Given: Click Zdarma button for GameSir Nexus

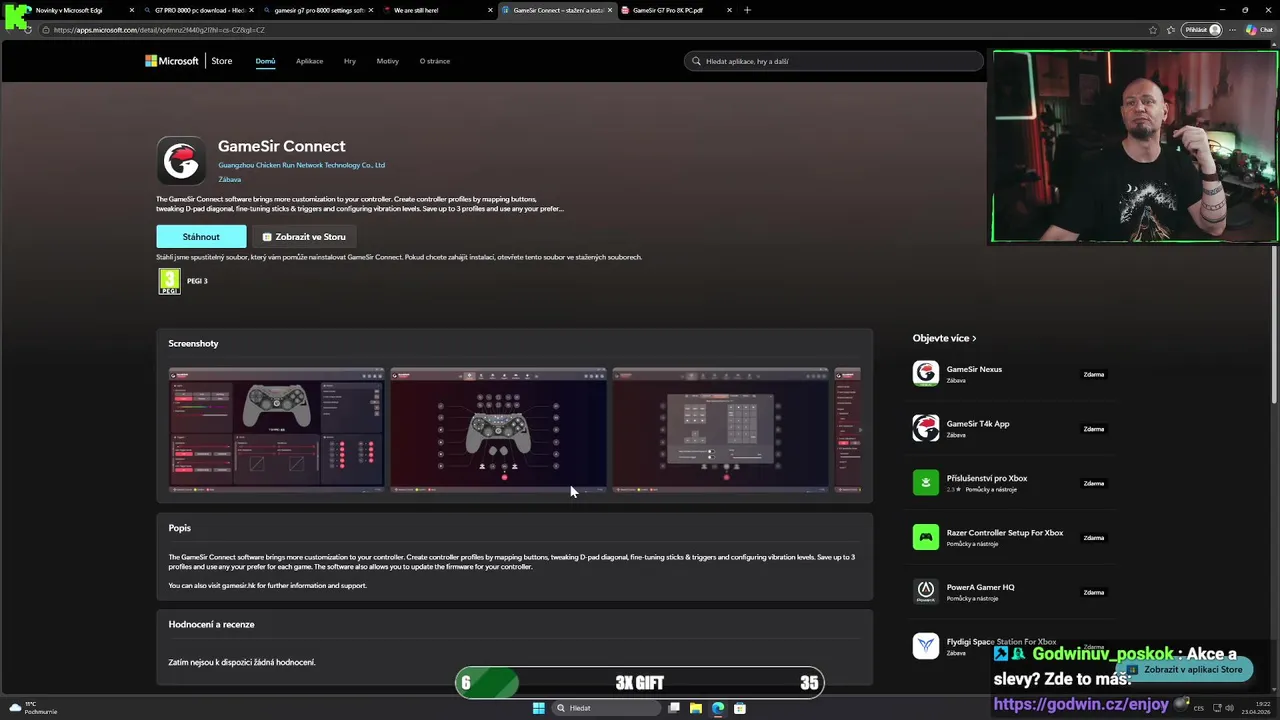Looking at the screenshot, I should pos(1093,375).
